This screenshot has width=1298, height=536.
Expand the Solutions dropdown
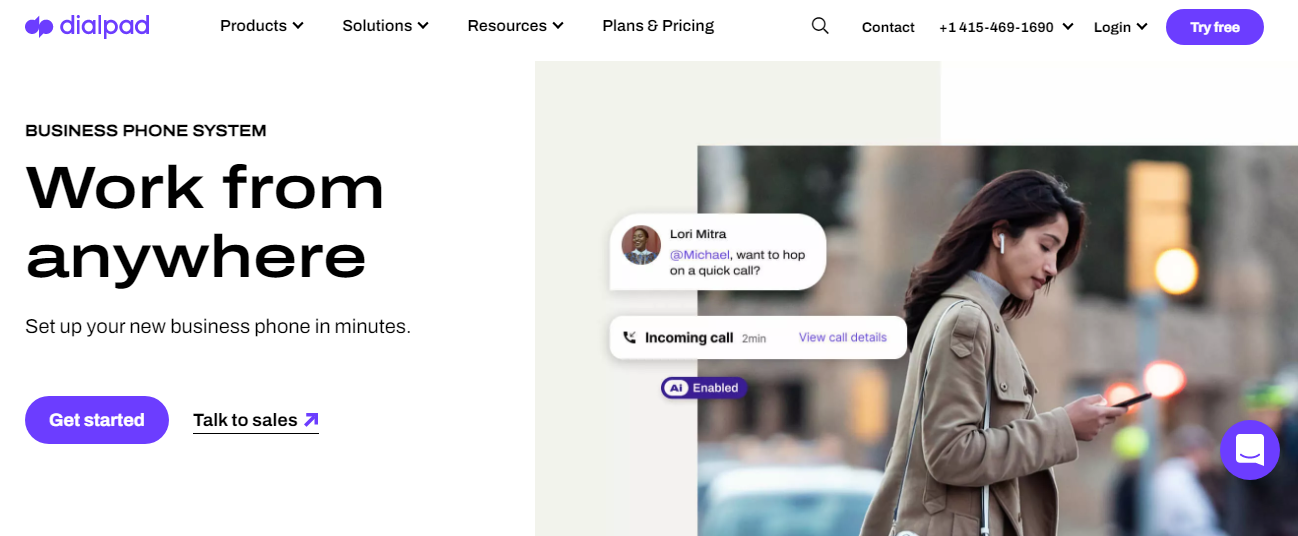(385, 26)
